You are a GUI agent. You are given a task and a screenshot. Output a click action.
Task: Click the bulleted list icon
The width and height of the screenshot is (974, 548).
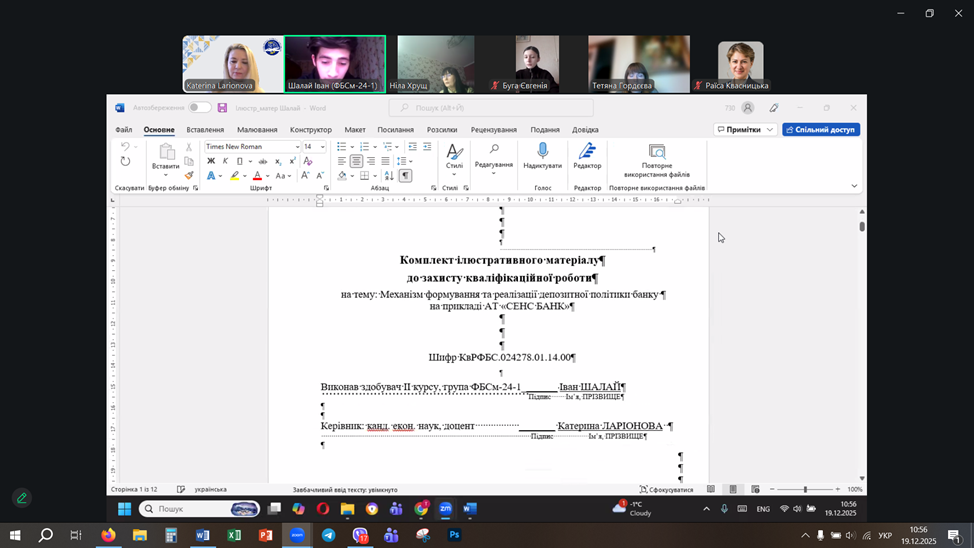click(x=341, y=147)
